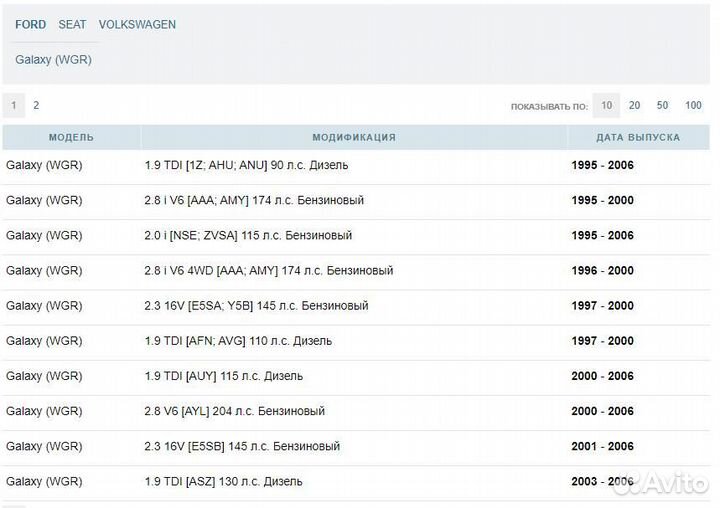Show 10 items per page
Viewport: 720px width, 508px height.
pos(606,105)
